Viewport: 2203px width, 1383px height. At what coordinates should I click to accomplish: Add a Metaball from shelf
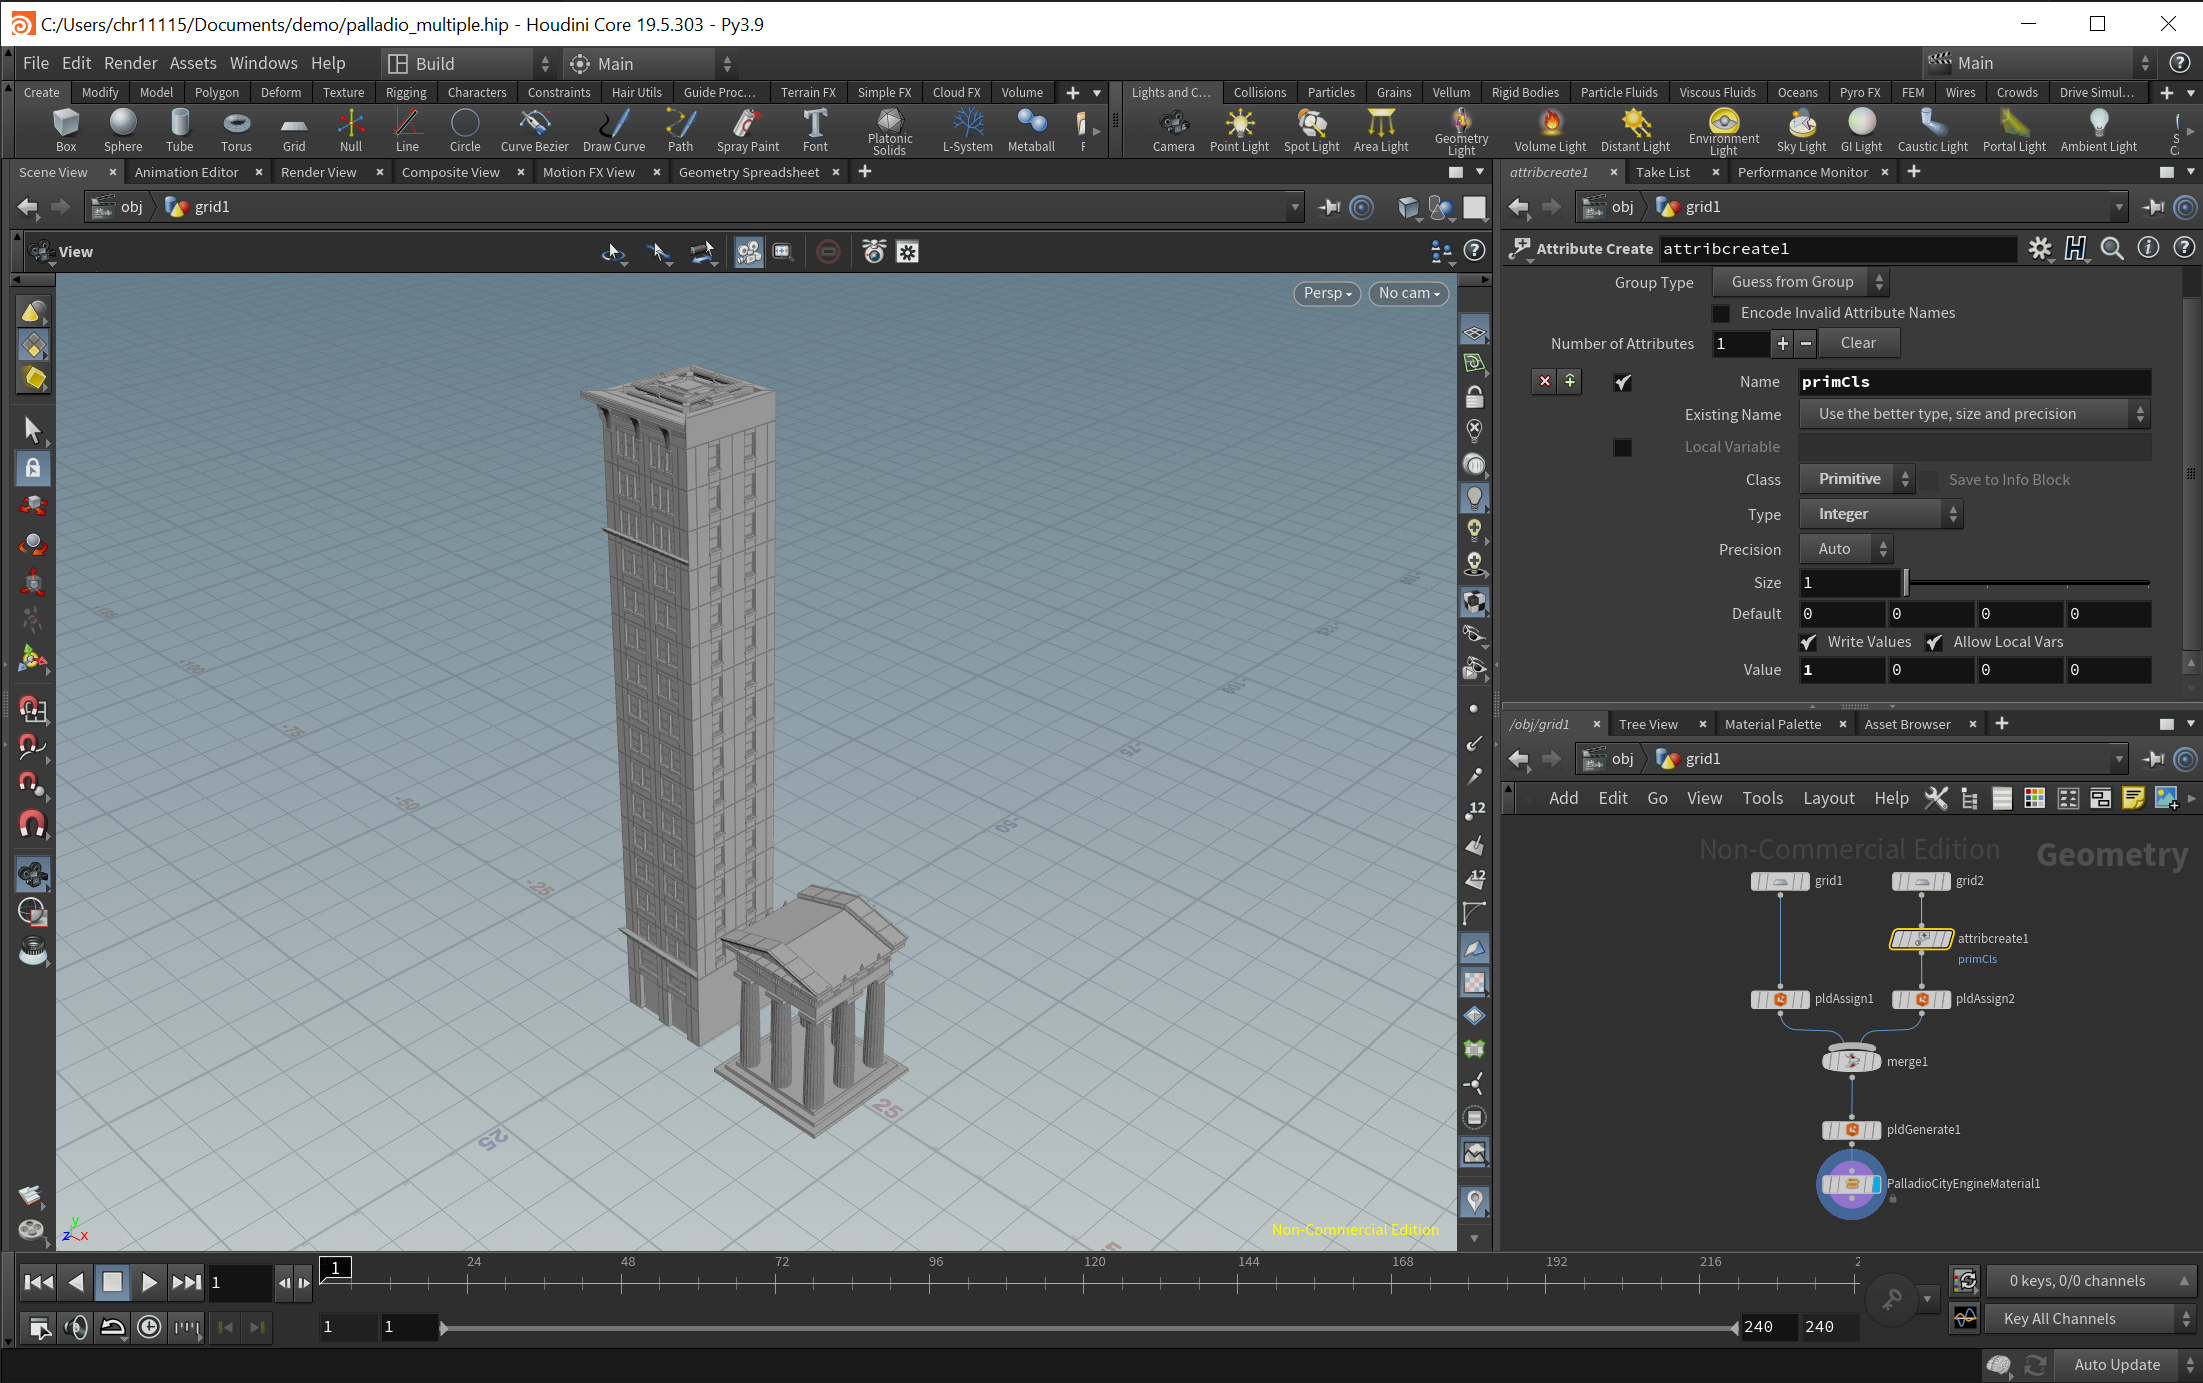(x=1031, y=130)
